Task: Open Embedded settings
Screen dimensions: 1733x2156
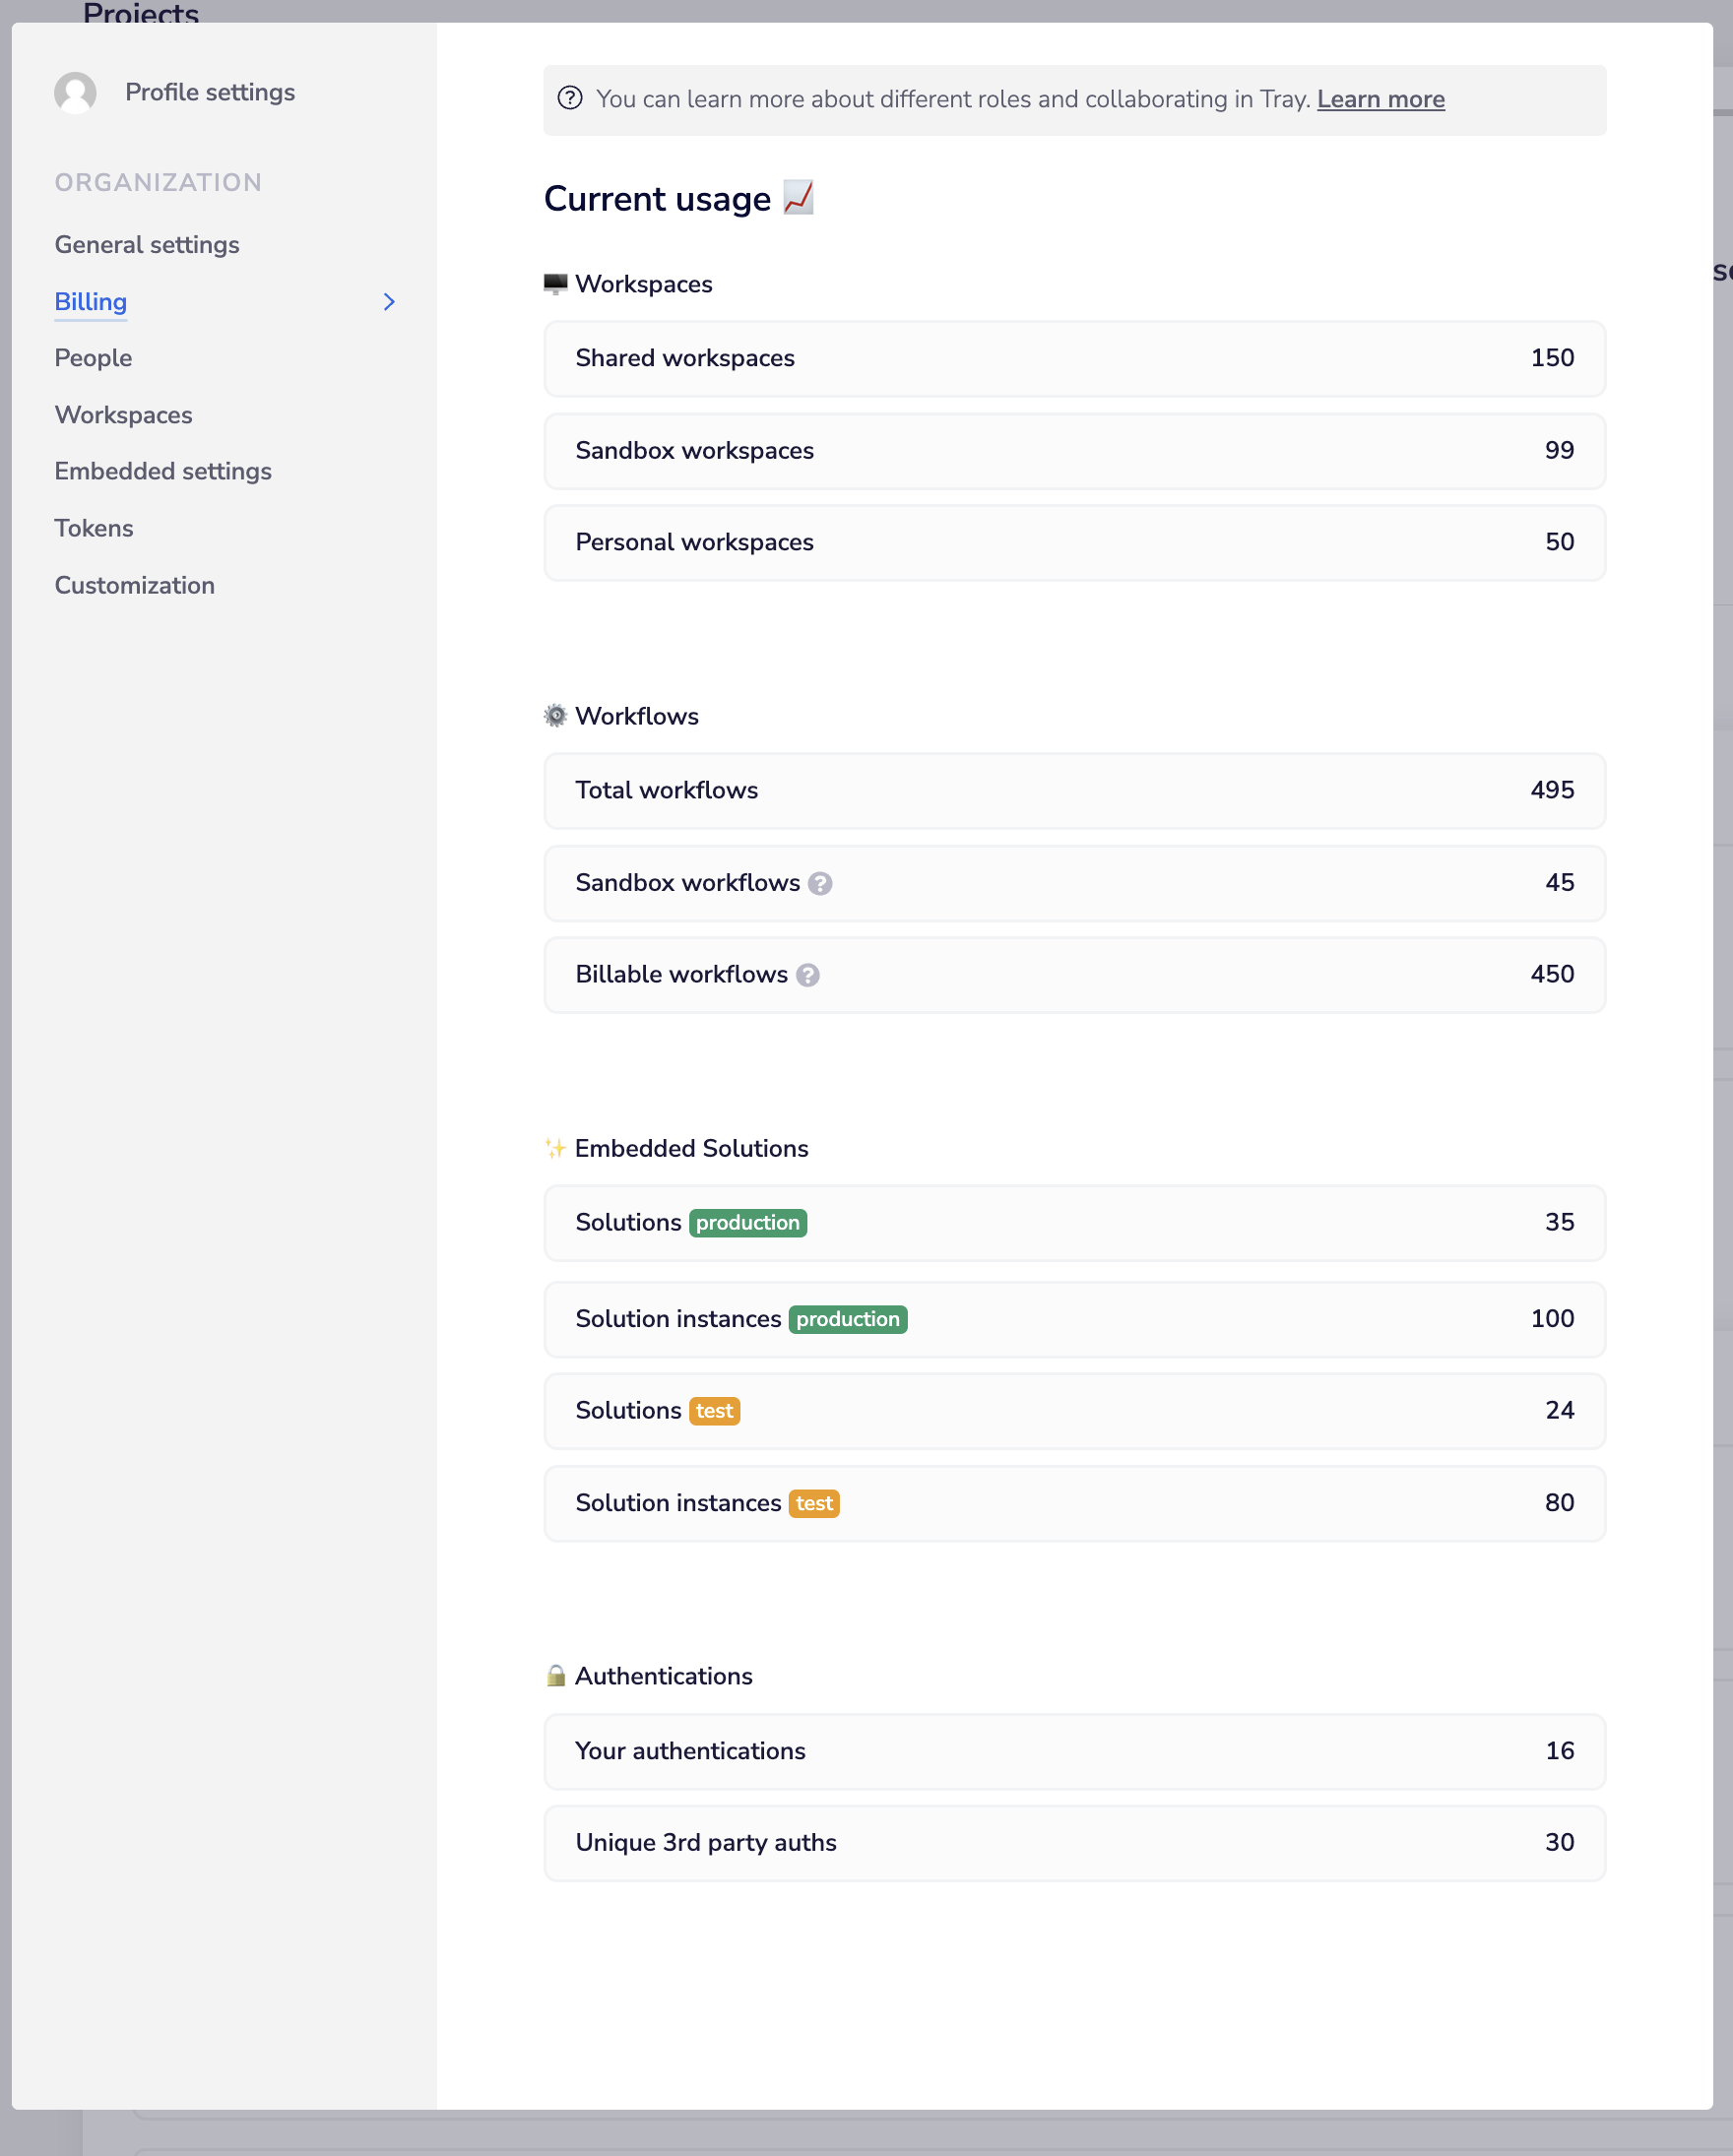Action: click(x=163, y=471)
